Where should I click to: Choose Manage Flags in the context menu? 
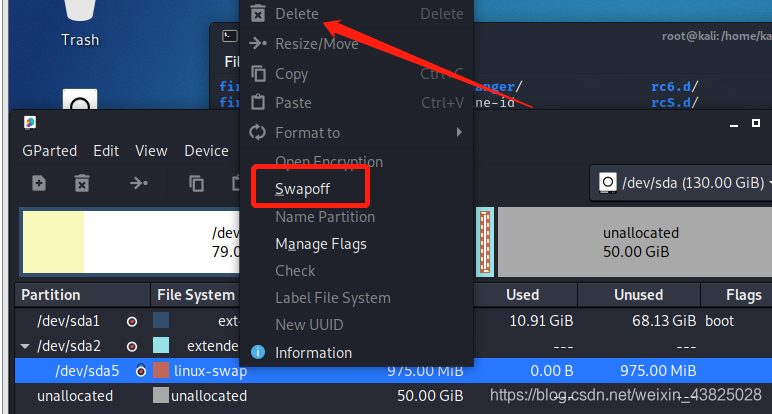[320, 243]
